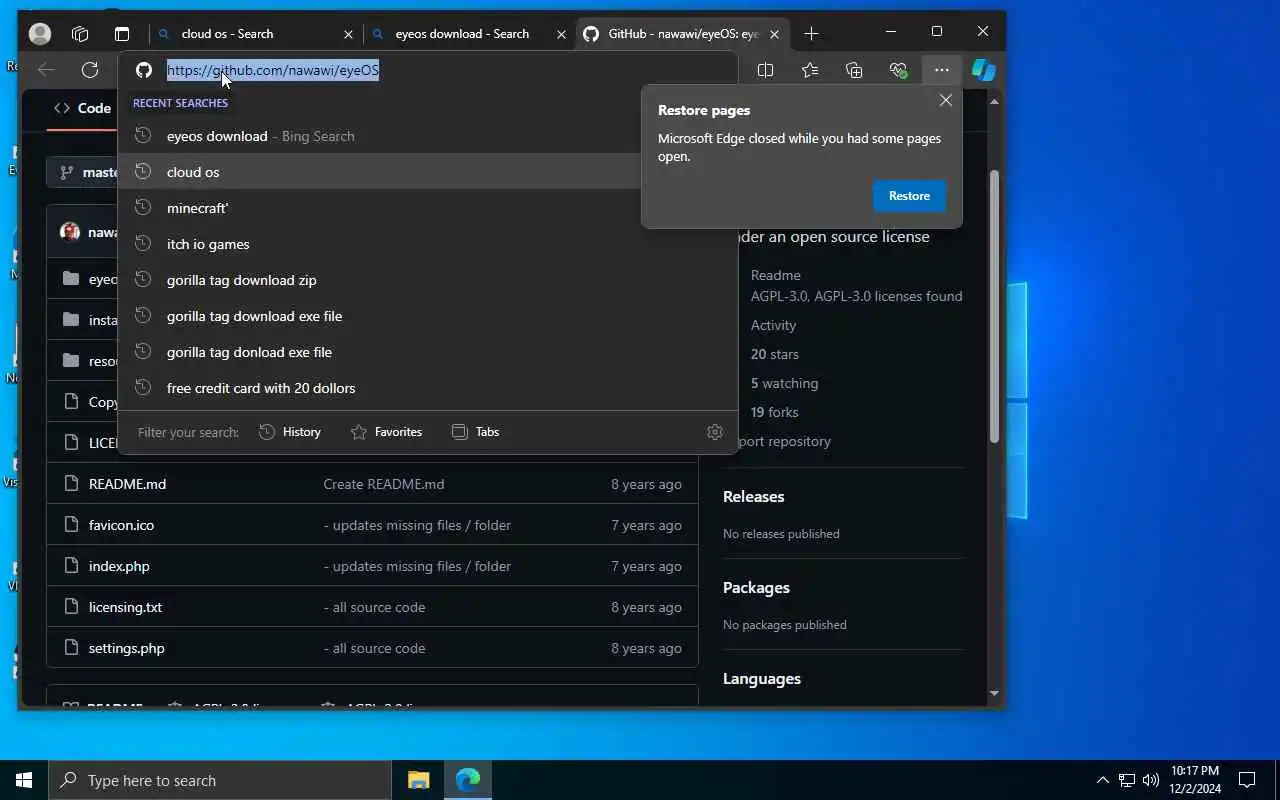The width and height of the screenshot is (1280, 800).
Task: Click the page vertical scrollbar thumb
Action: [x=994, y=306]
